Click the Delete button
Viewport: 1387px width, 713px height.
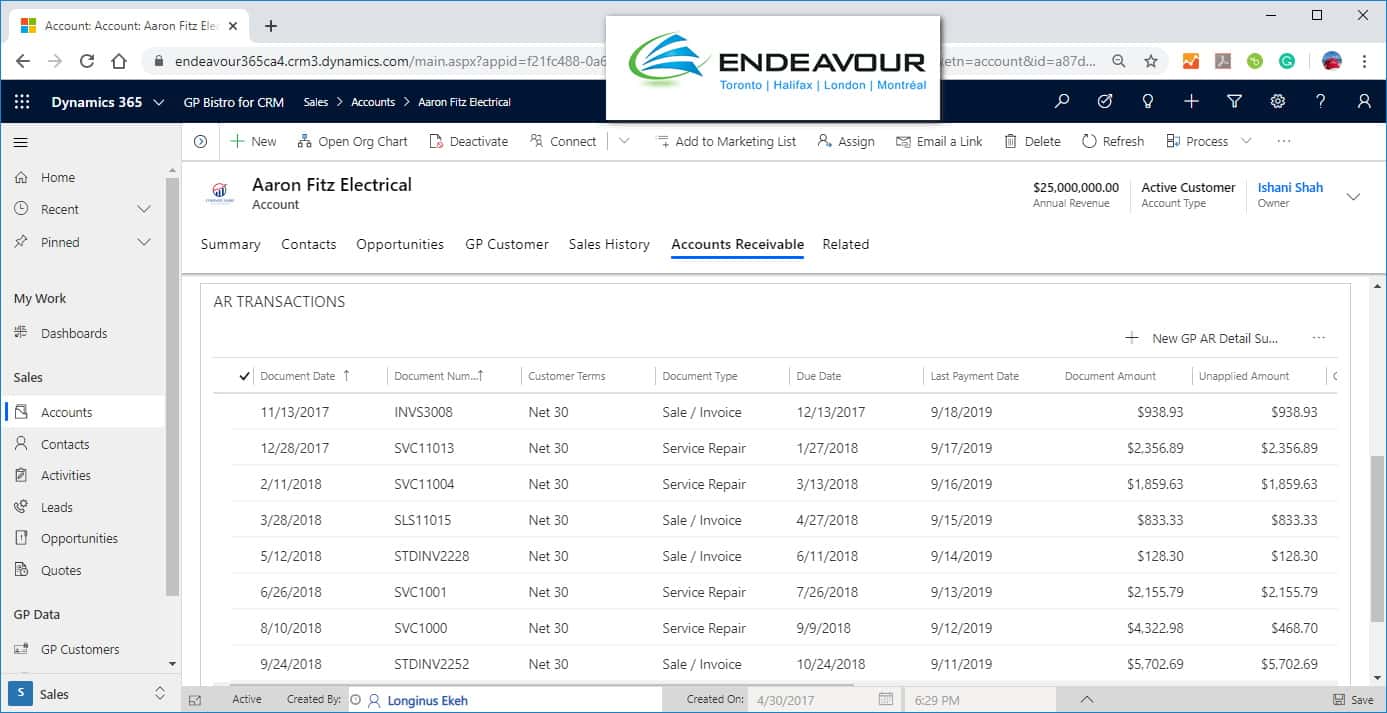[x=1033, y=141]
